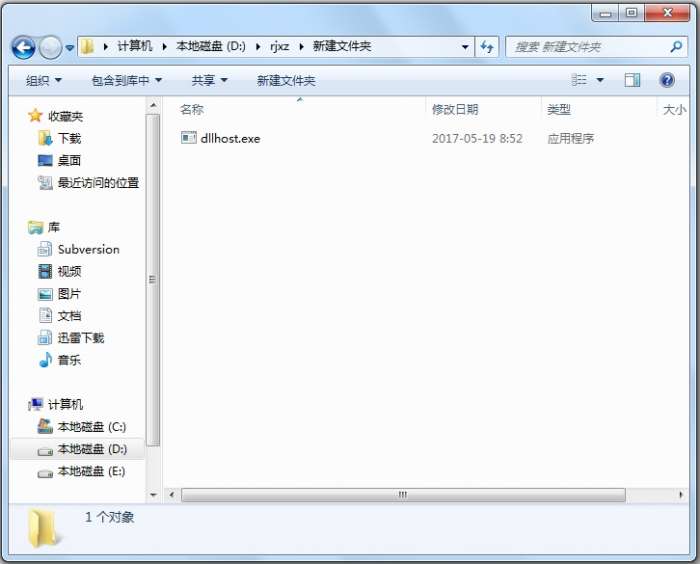This screenshot has width=700, height=564.
Task: Select 计算机 in the navigation pane
Action: 65,405
